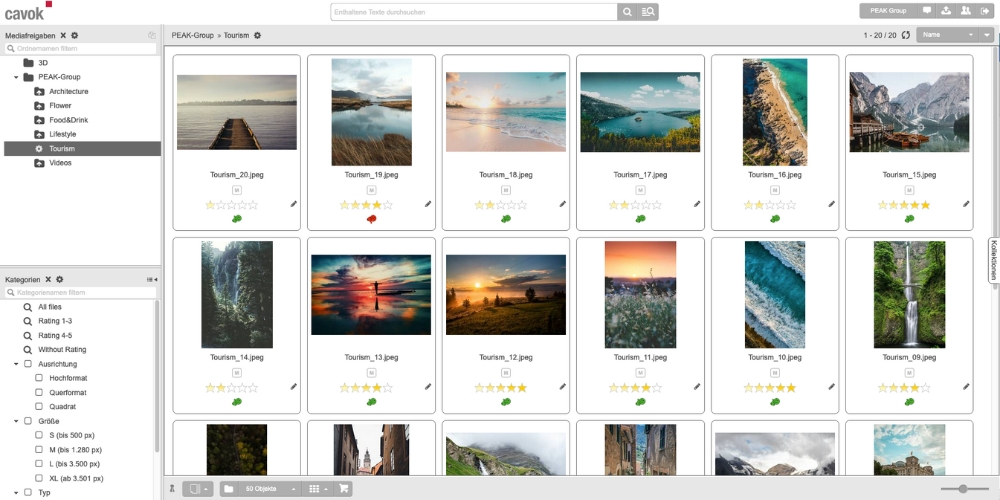Click the sort direction arrow beside Name
This screenshot has height=500, width=1000.
987,35
